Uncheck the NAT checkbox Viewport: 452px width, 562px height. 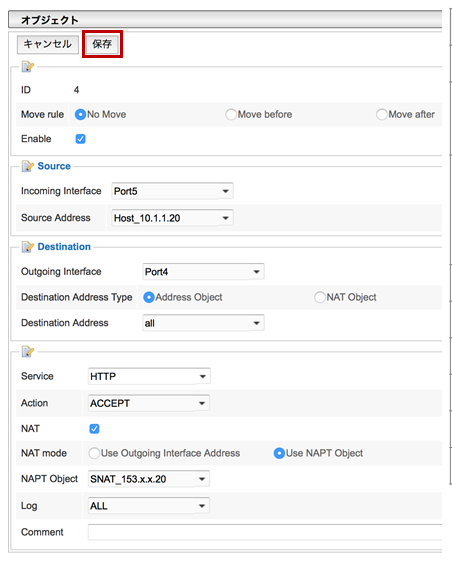tap(94, 429)
